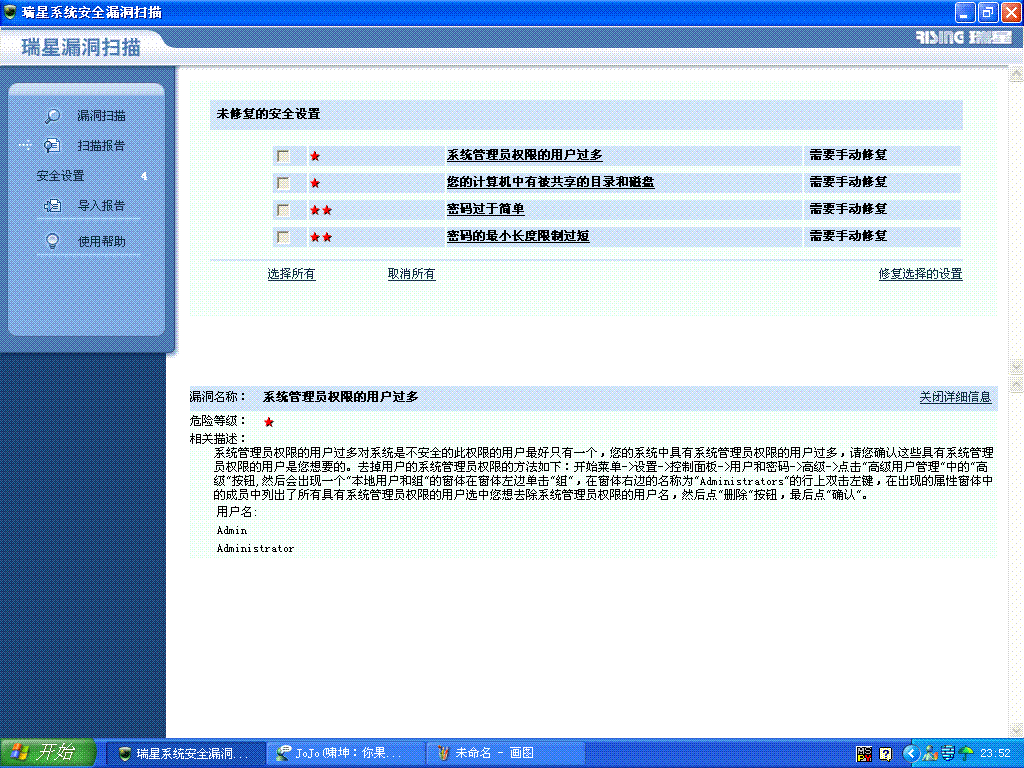
Task: Click the 未修复的安全设置 heading
Action: tap(268, 114)
